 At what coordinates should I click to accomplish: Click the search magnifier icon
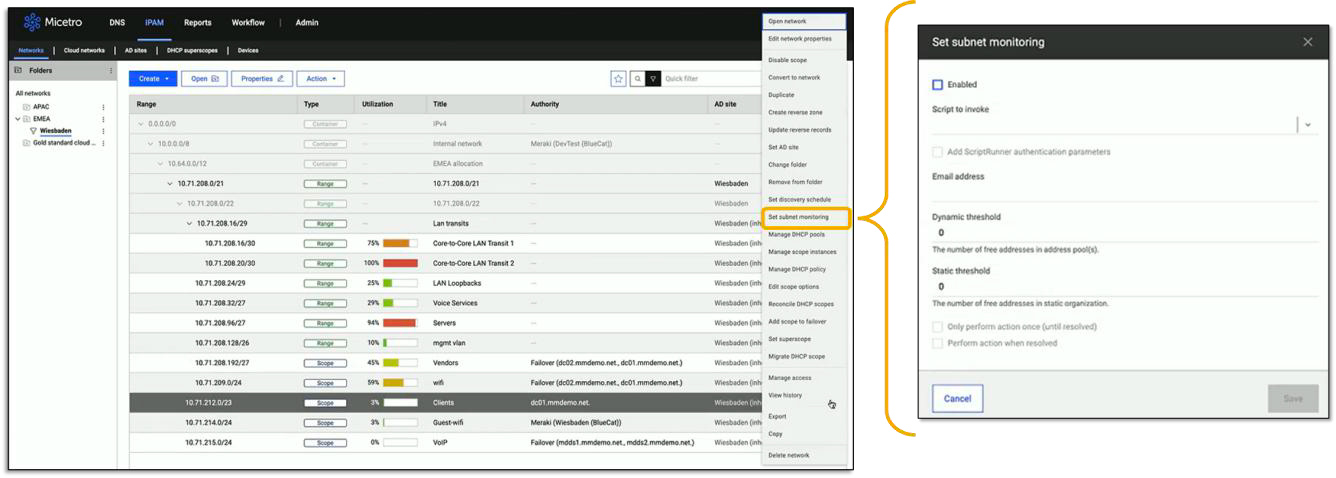(x=637, y=78)
